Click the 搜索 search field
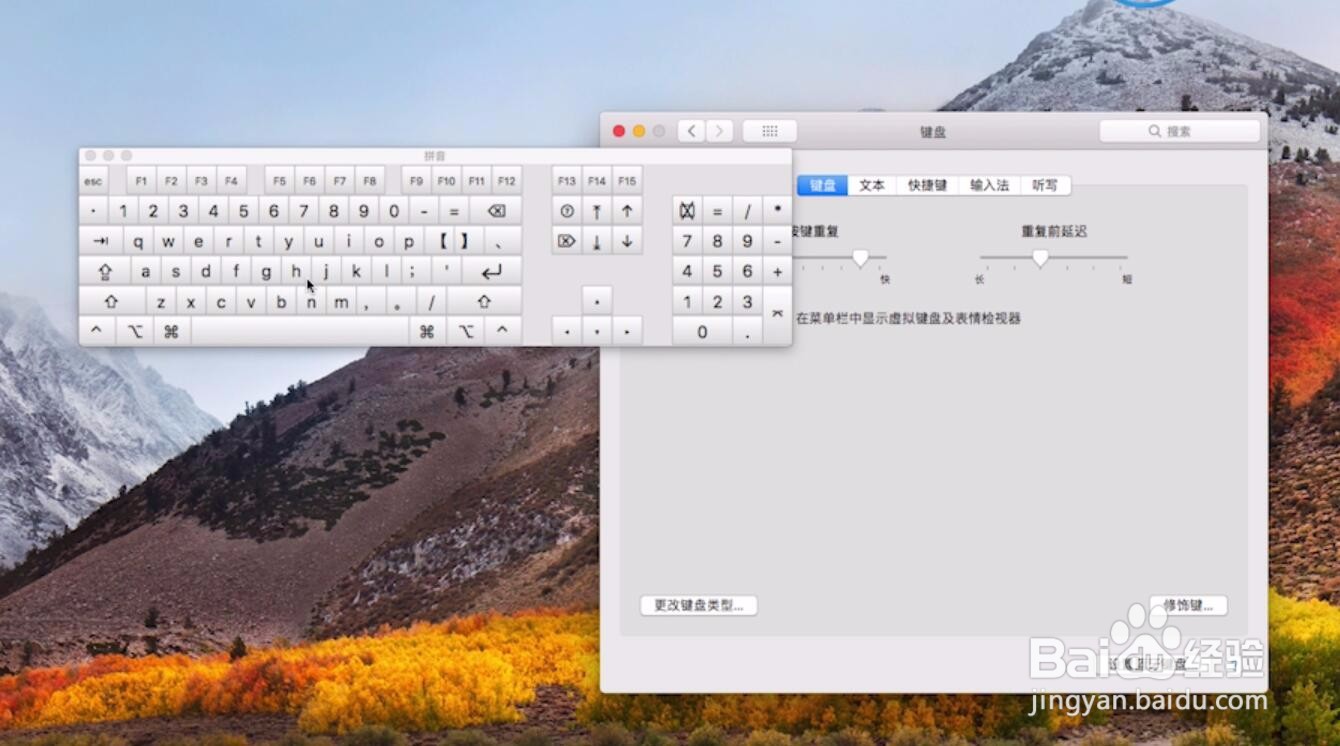 click(1180, 131)
